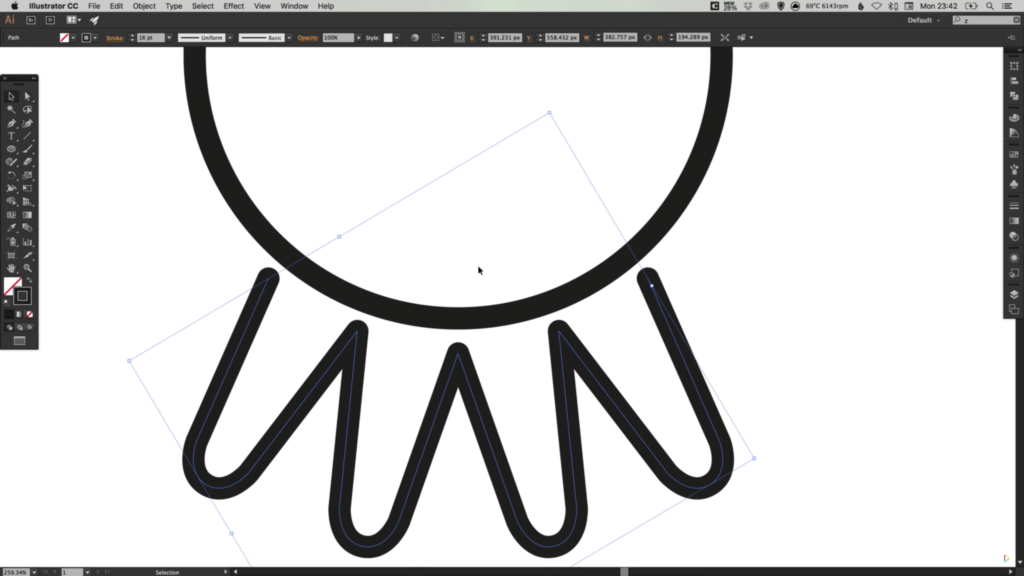1024x576 pixels.
Task: Activate the Rotate tool
Action: coord(11,175)
